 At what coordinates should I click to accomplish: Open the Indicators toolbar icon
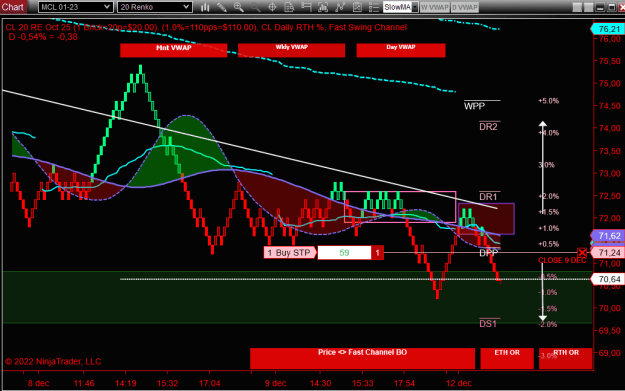tap(340, 7)
